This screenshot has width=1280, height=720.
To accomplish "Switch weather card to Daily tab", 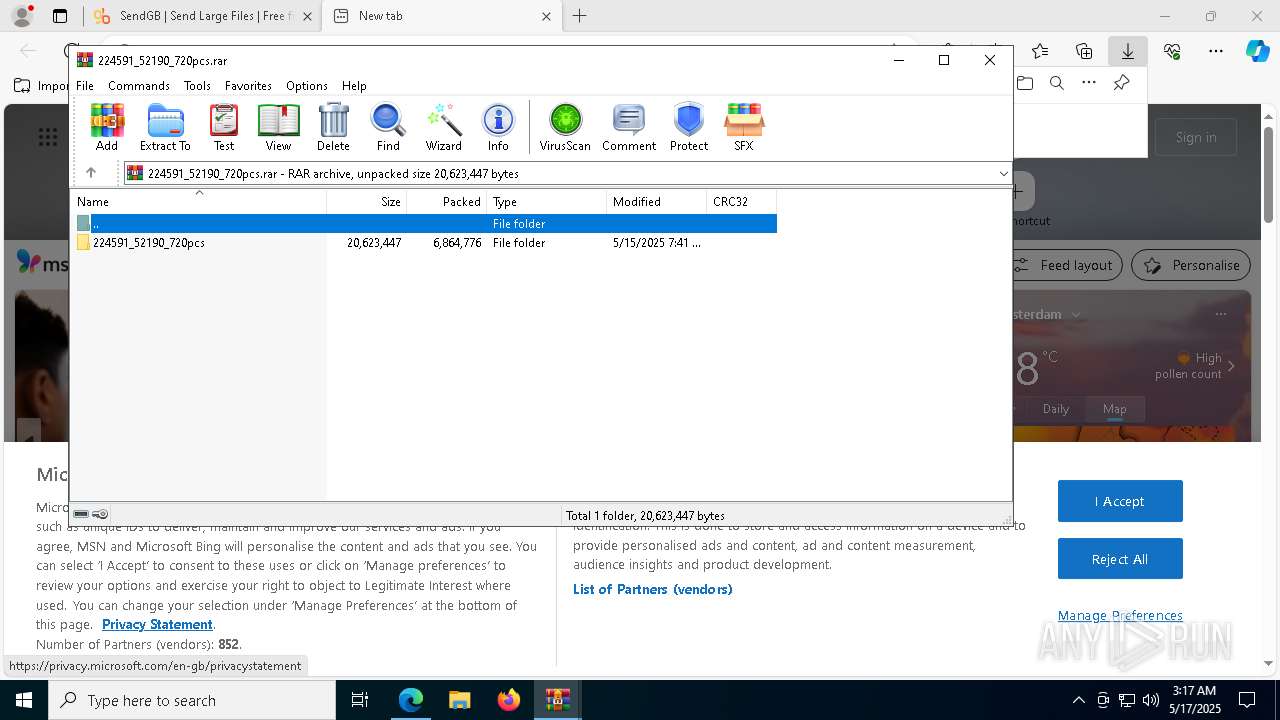I will 1056,408.
